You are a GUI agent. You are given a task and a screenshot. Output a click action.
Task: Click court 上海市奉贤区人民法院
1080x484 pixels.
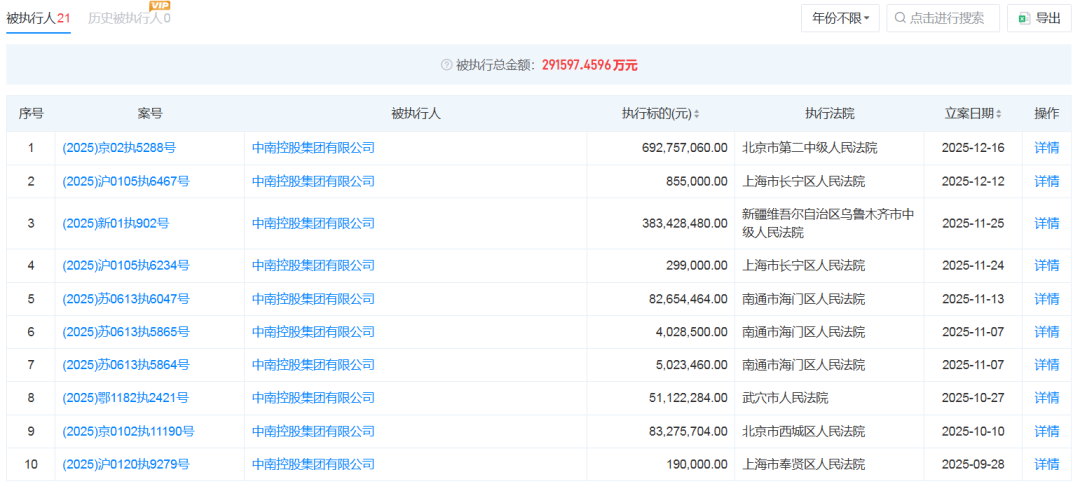tap(804, 465)
